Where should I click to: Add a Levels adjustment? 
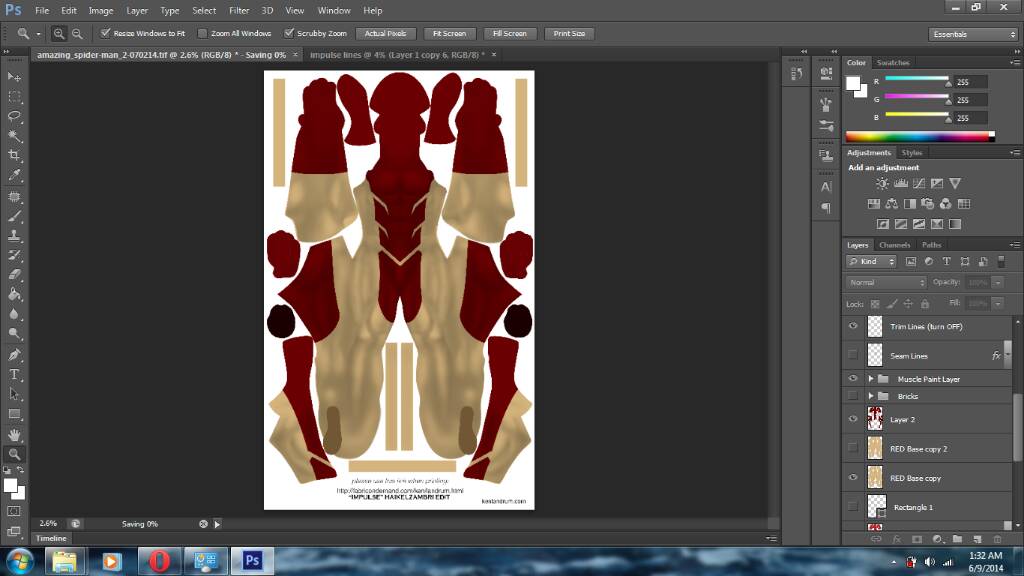901,184
